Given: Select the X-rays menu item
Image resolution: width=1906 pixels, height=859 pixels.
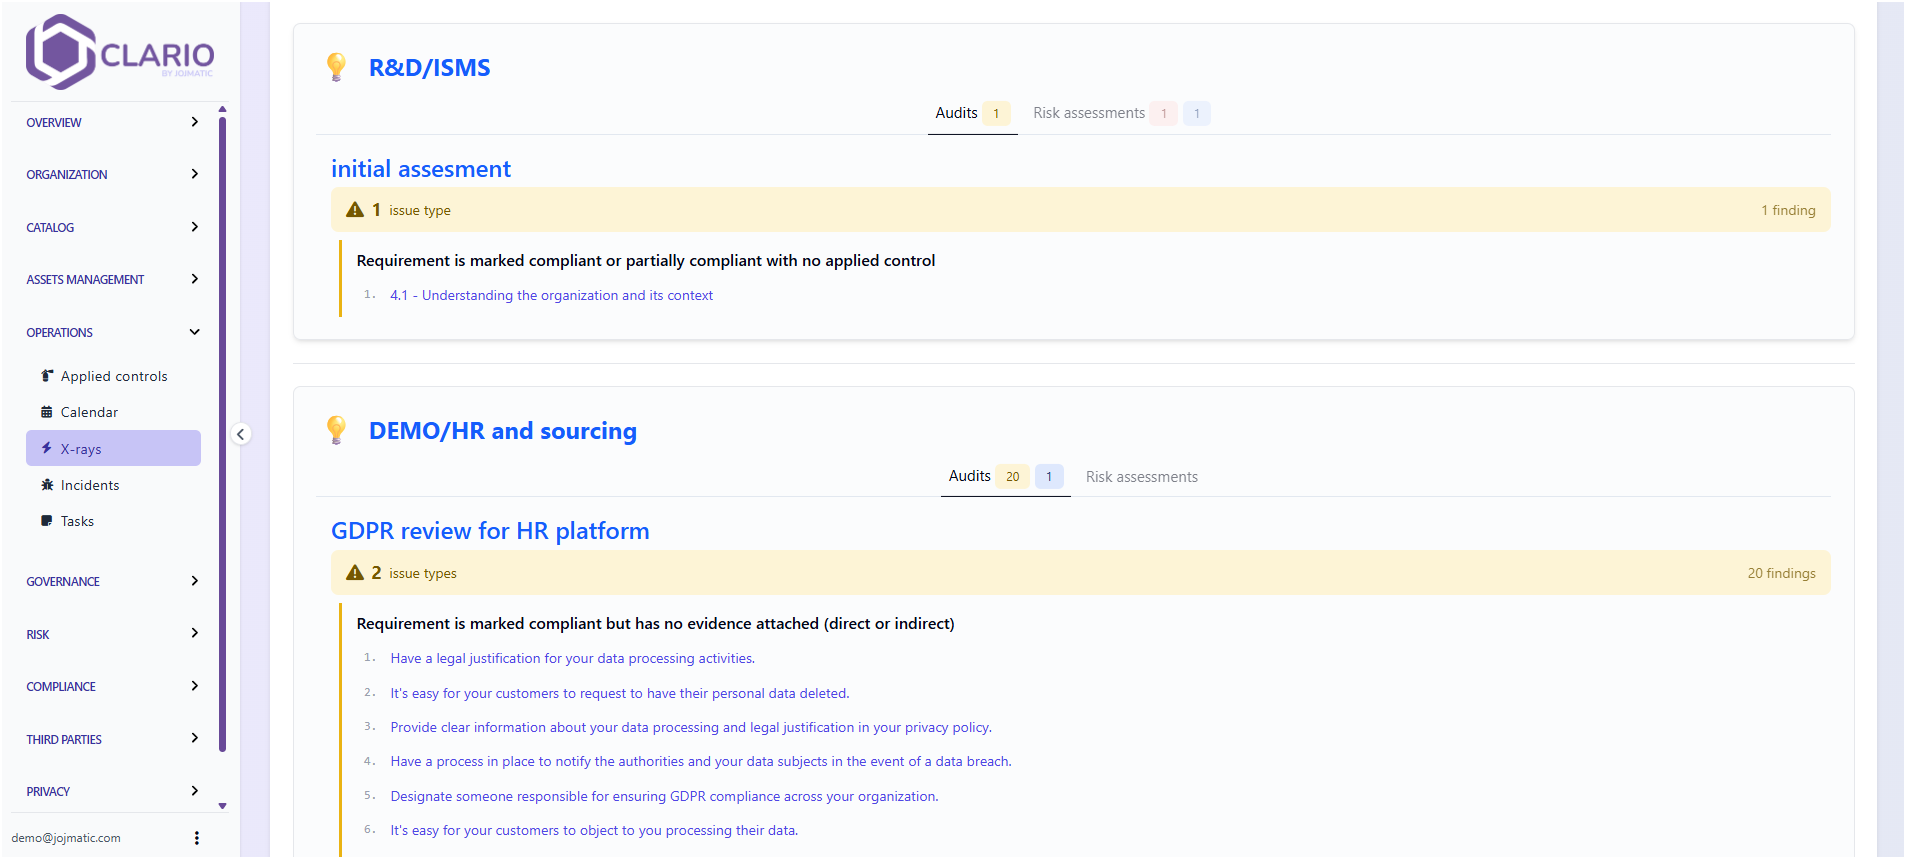Looking at the screenshot, I should (113, 449).
